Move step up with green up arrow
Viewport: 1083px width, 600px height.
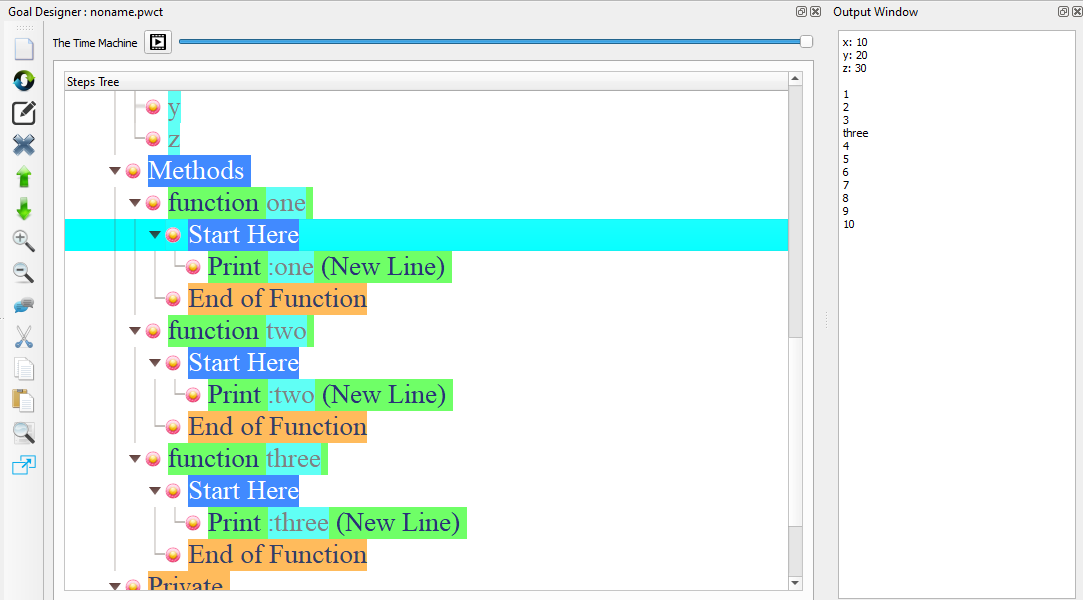click(x=24, y=177)
